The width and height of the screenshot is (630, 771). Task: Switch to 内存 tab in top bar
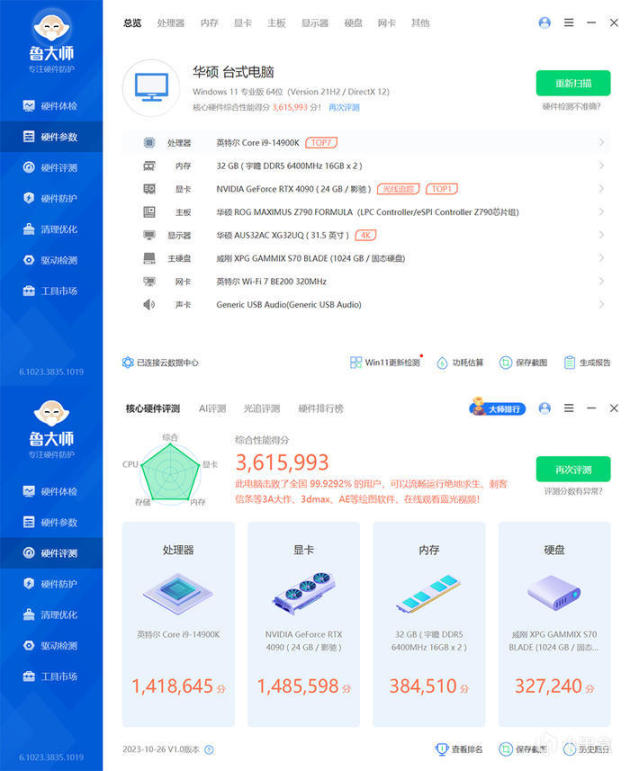point(209,23)
